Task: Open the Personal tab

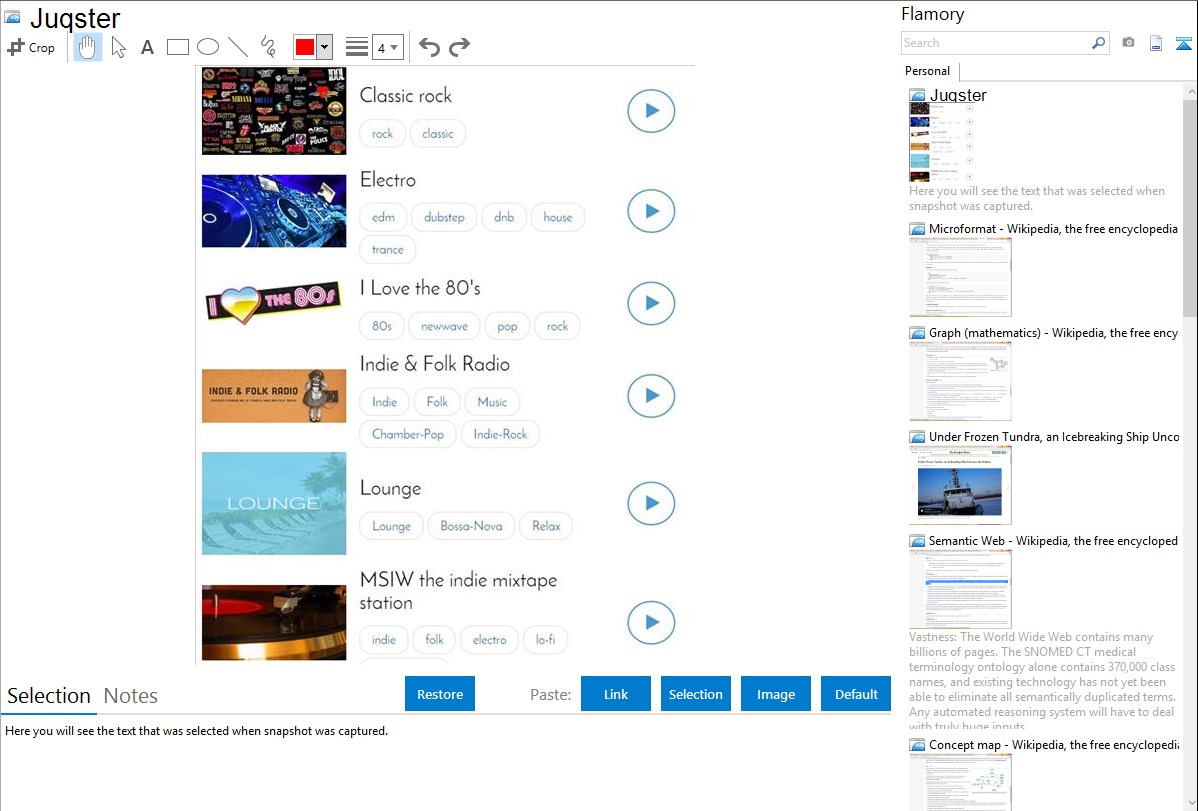Action: tap(927, 71)
